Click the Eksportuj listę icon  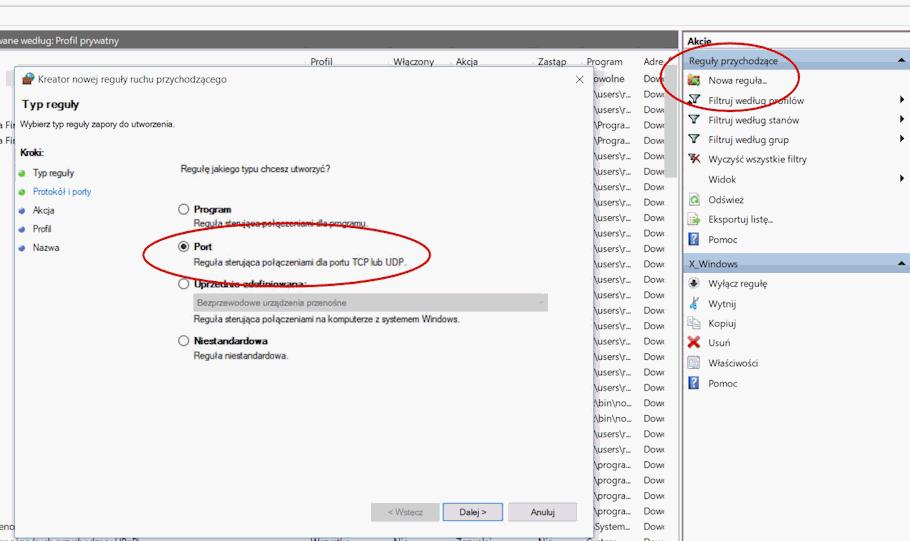(694, 219)
